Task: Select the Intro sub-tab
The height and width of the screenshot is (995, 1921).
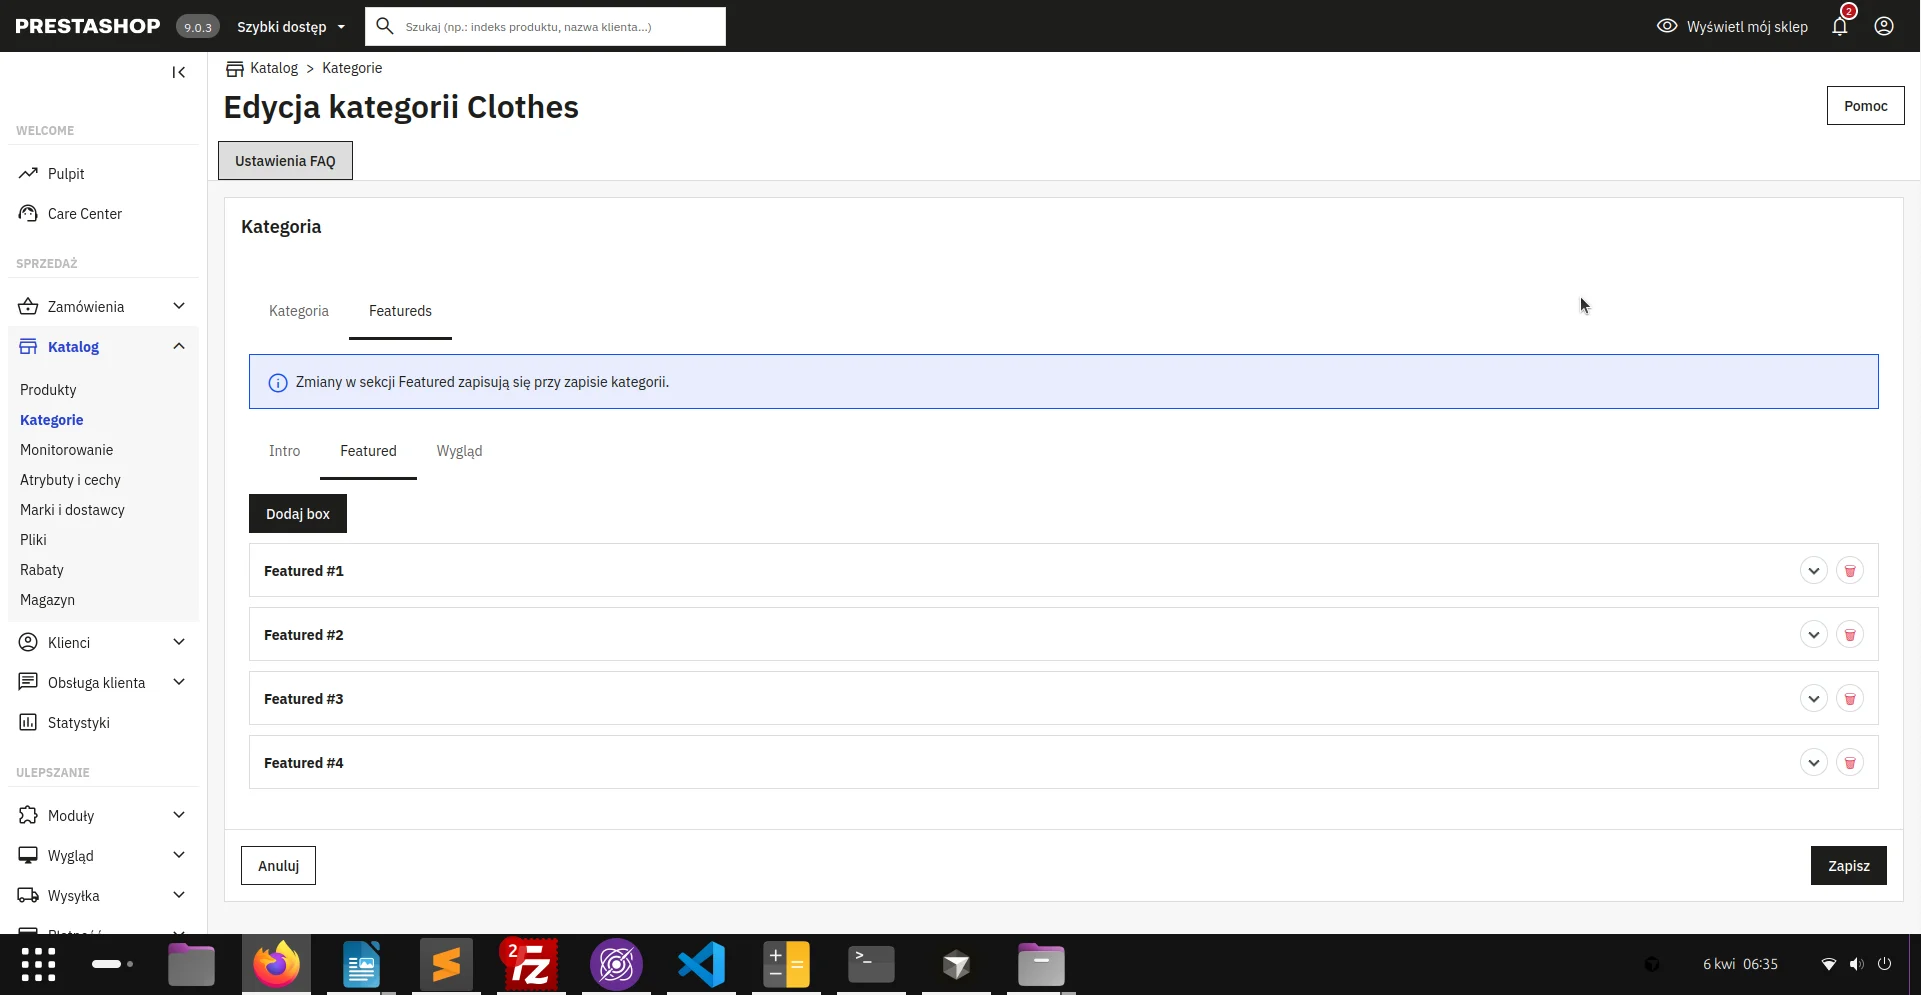Action: click(284, 451)
